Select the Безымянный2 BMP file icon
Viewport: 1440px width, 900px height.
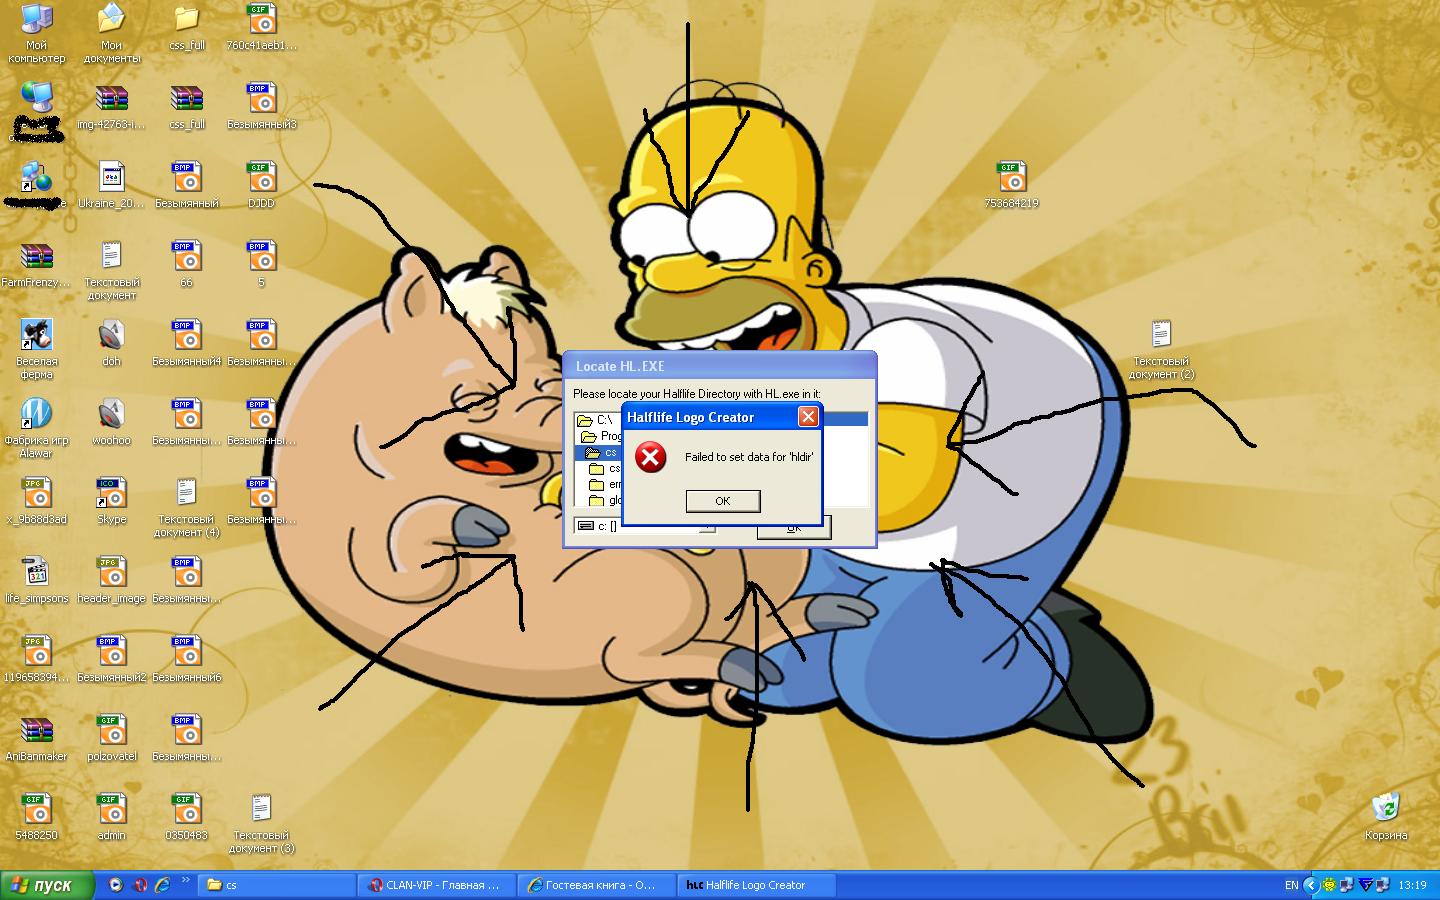(111, 660)
